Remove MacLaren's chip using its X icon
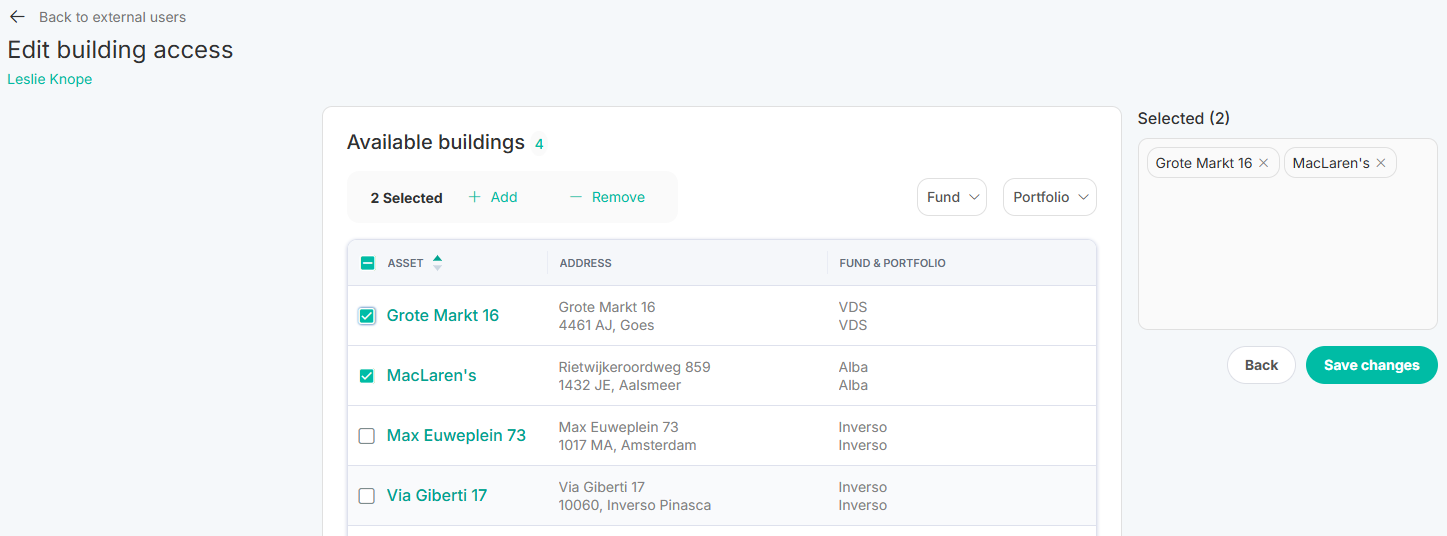 (1381, 163)
